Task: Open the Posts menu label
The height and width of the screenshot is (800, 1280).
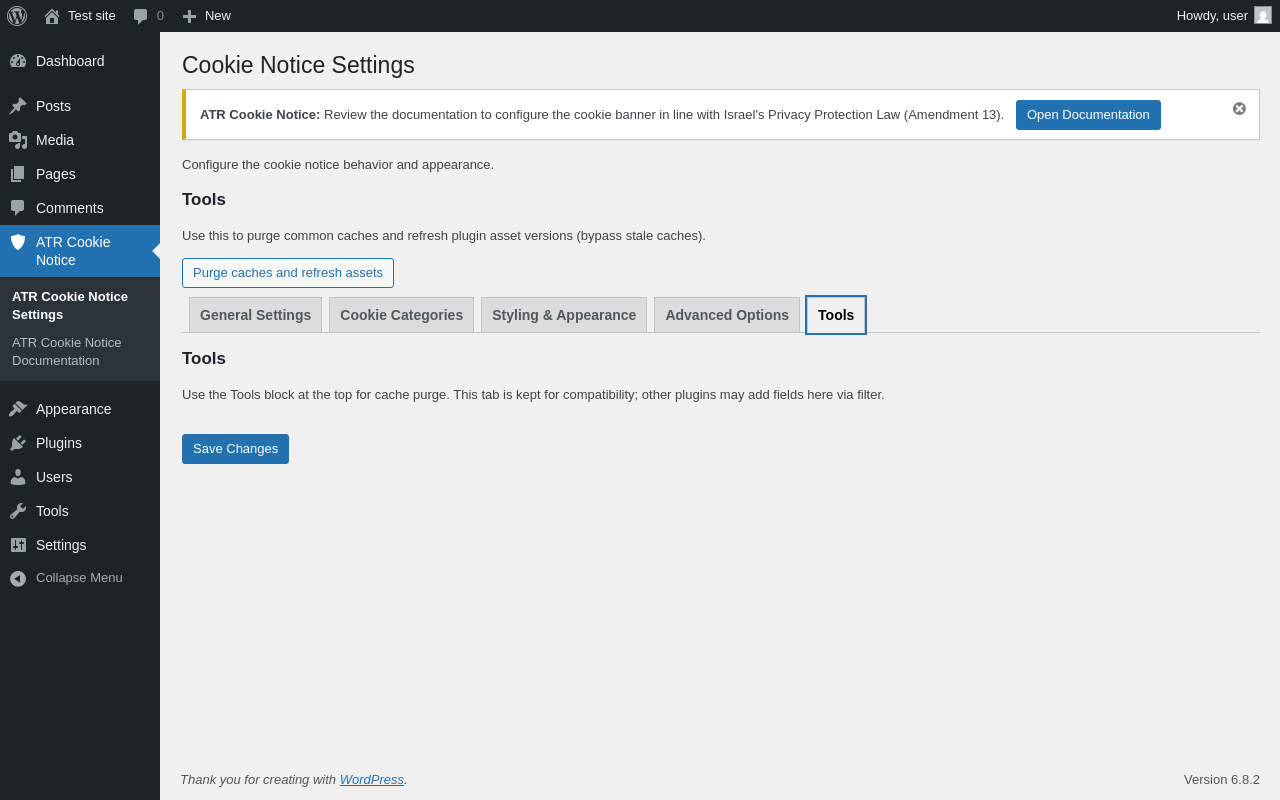Action: click(x=53, y=106)
